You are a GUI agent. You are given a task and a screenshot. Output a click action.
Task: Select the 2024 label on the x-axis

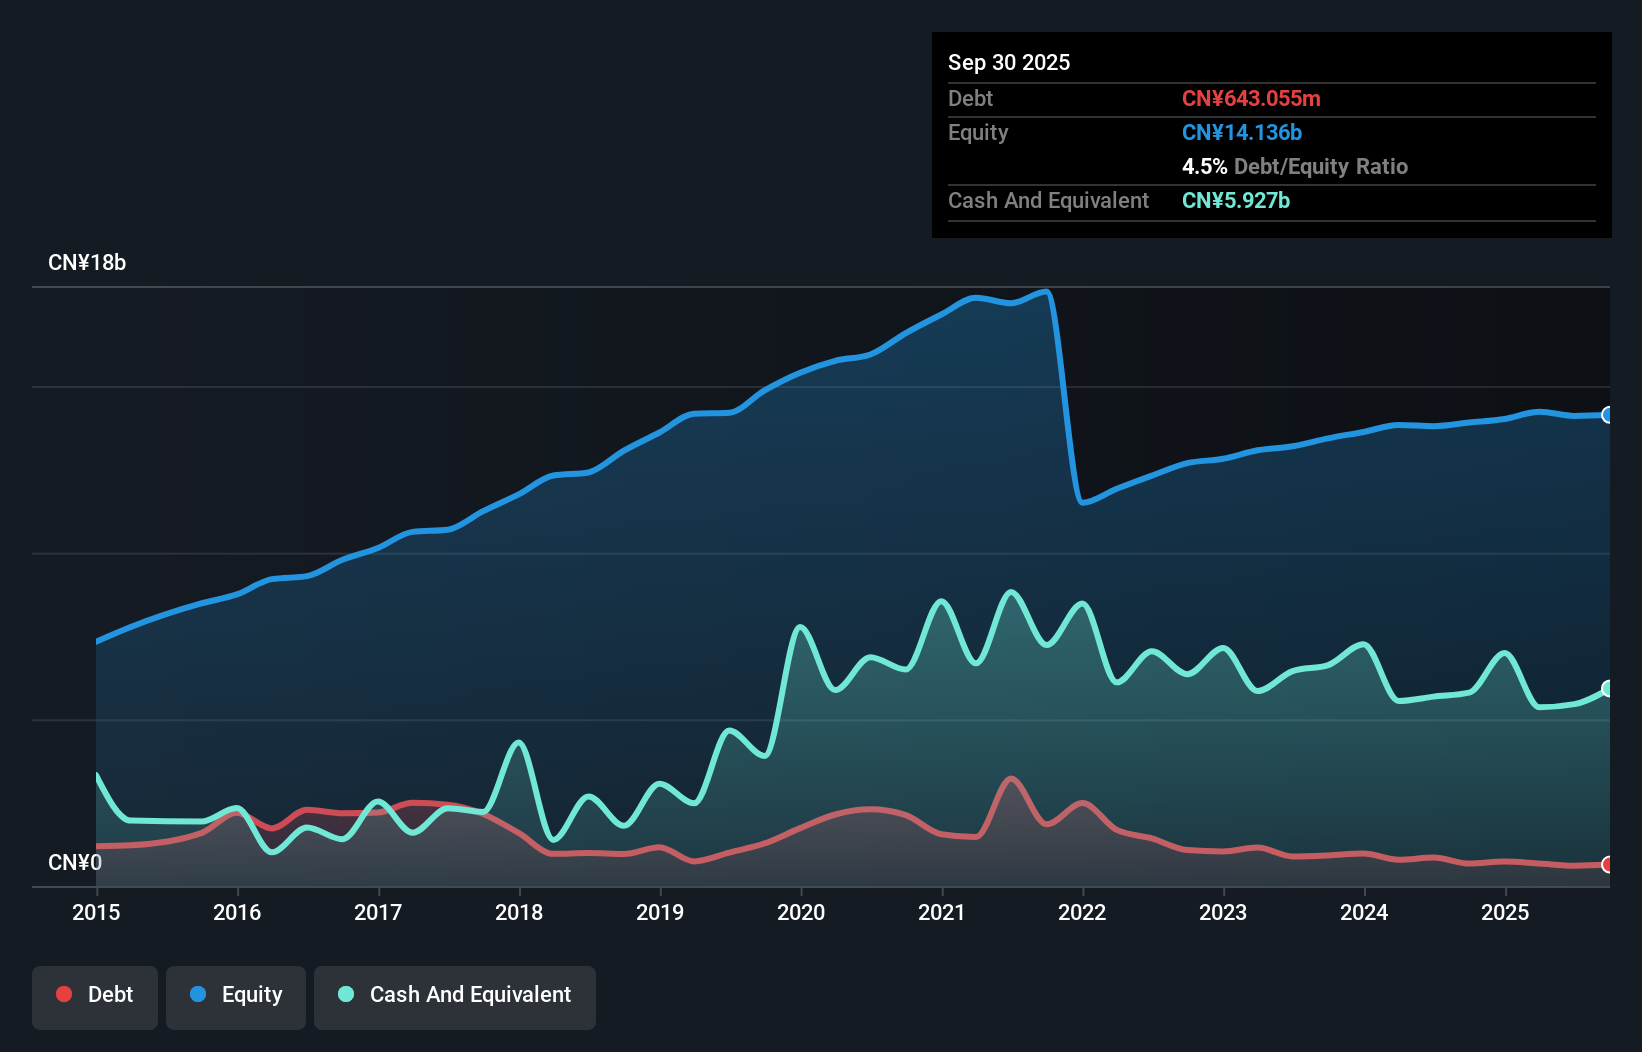coord(1364,912)
